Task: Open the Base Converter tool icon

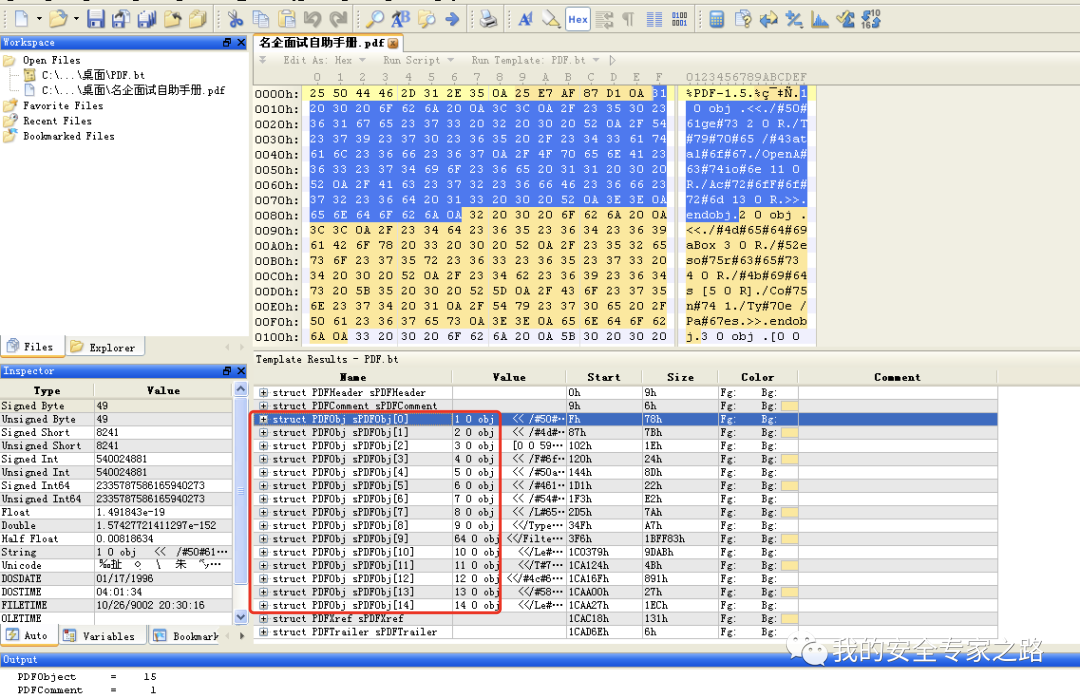Action: (x=871, y=18)
